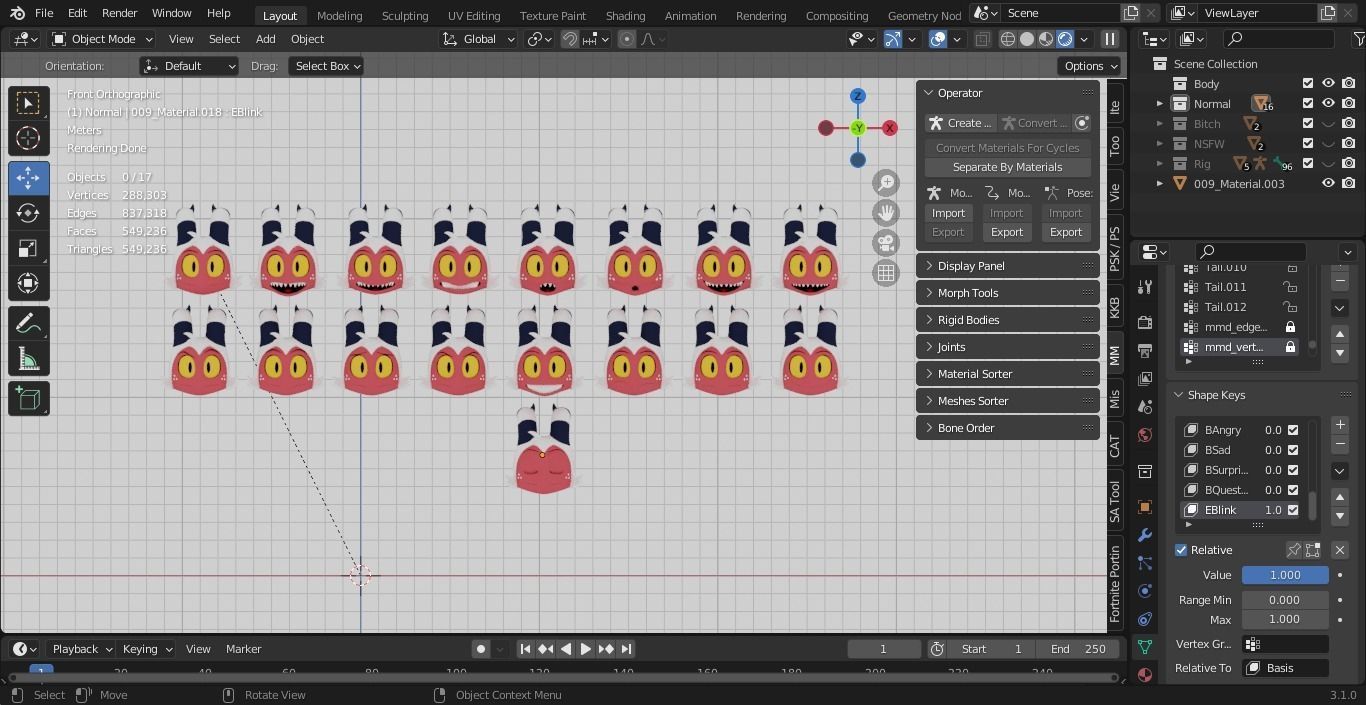Toggle the Relative checkbox
1366x705 pixels.
point(1181,550)
